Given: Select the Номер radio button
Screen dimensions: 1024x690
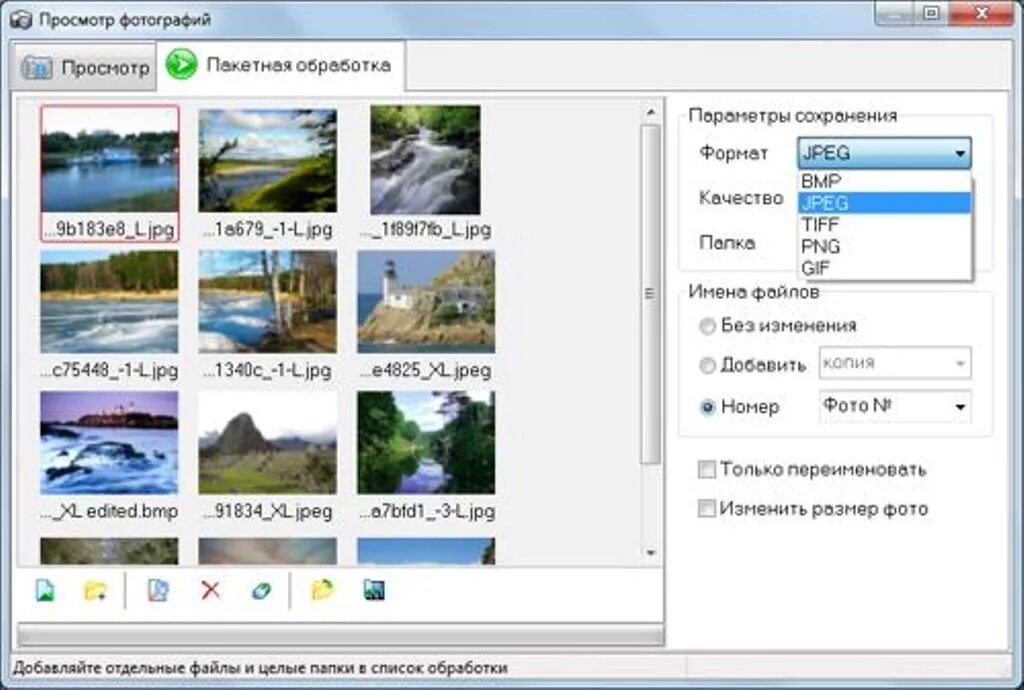Looking at the screenshot, I should pyautogui.click(x=707, y=407).
